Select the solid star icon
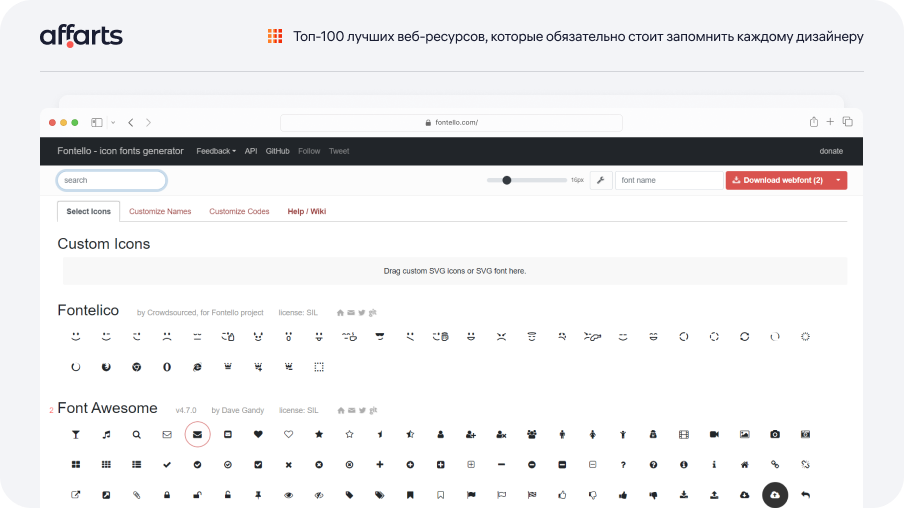 tap(319, 435)
